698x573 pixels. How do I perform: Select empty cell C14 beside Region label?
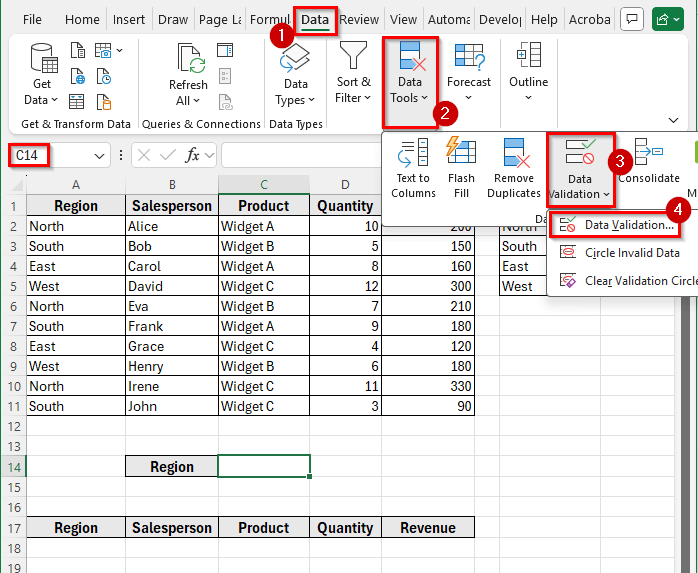click(x=264, y=467)
